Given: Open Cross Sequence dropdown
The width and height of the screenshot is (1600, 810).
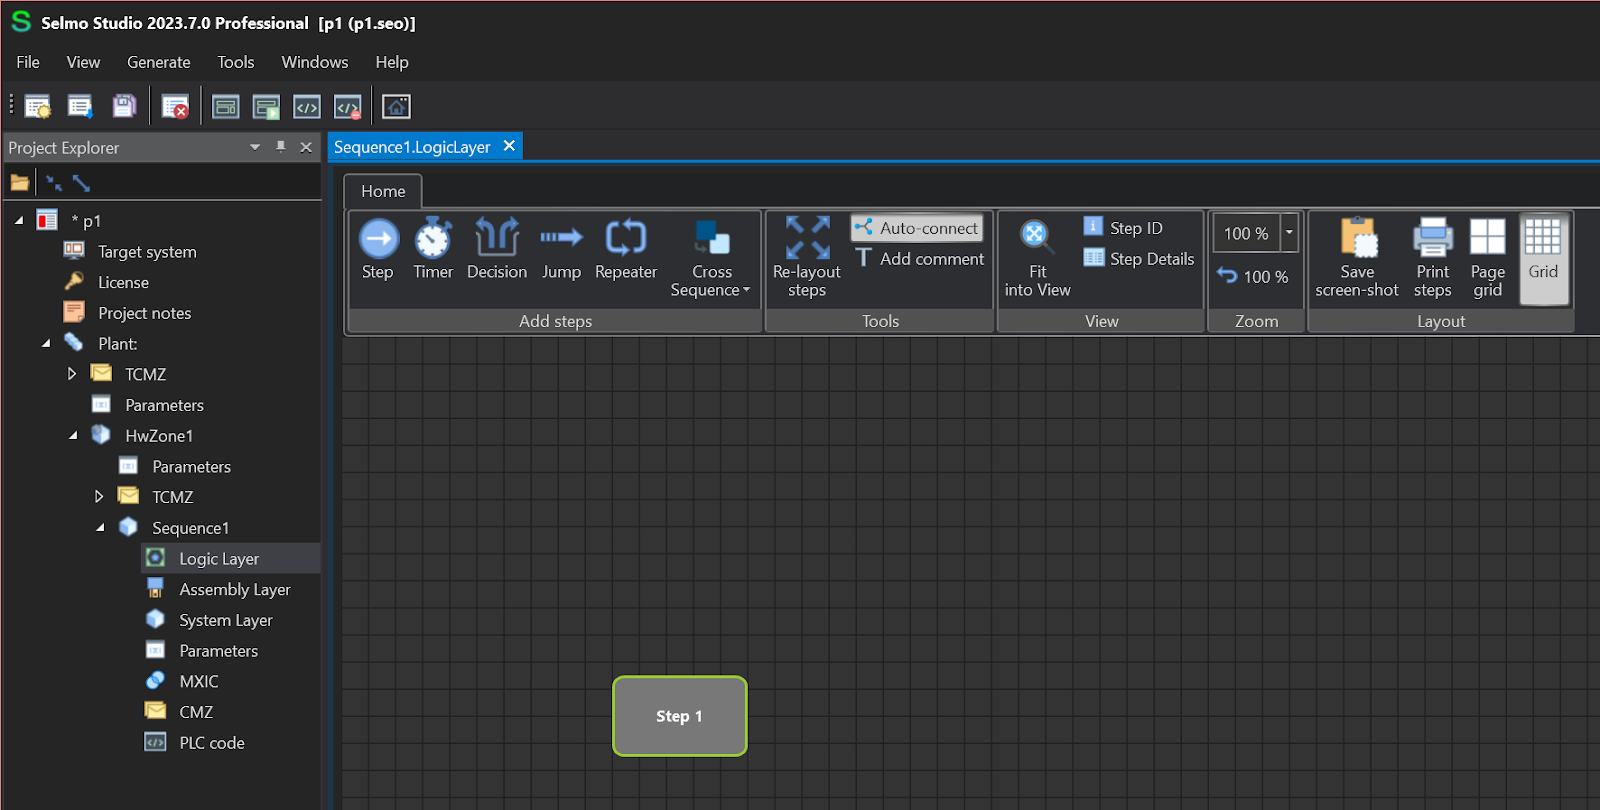Looking at the screenshot, I should pyautogui.click(x=711, y=259).
